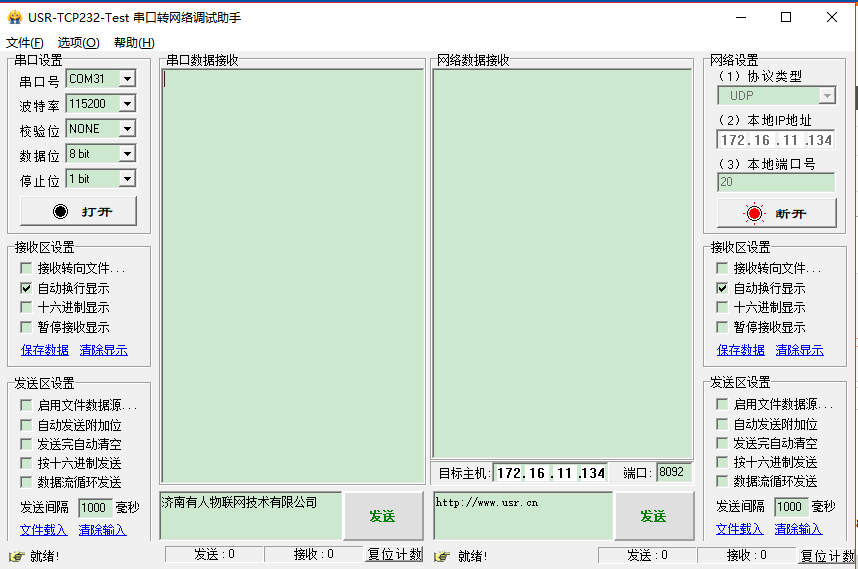Open the 8 bit data bits dropdown

click(x=127, y=154)
